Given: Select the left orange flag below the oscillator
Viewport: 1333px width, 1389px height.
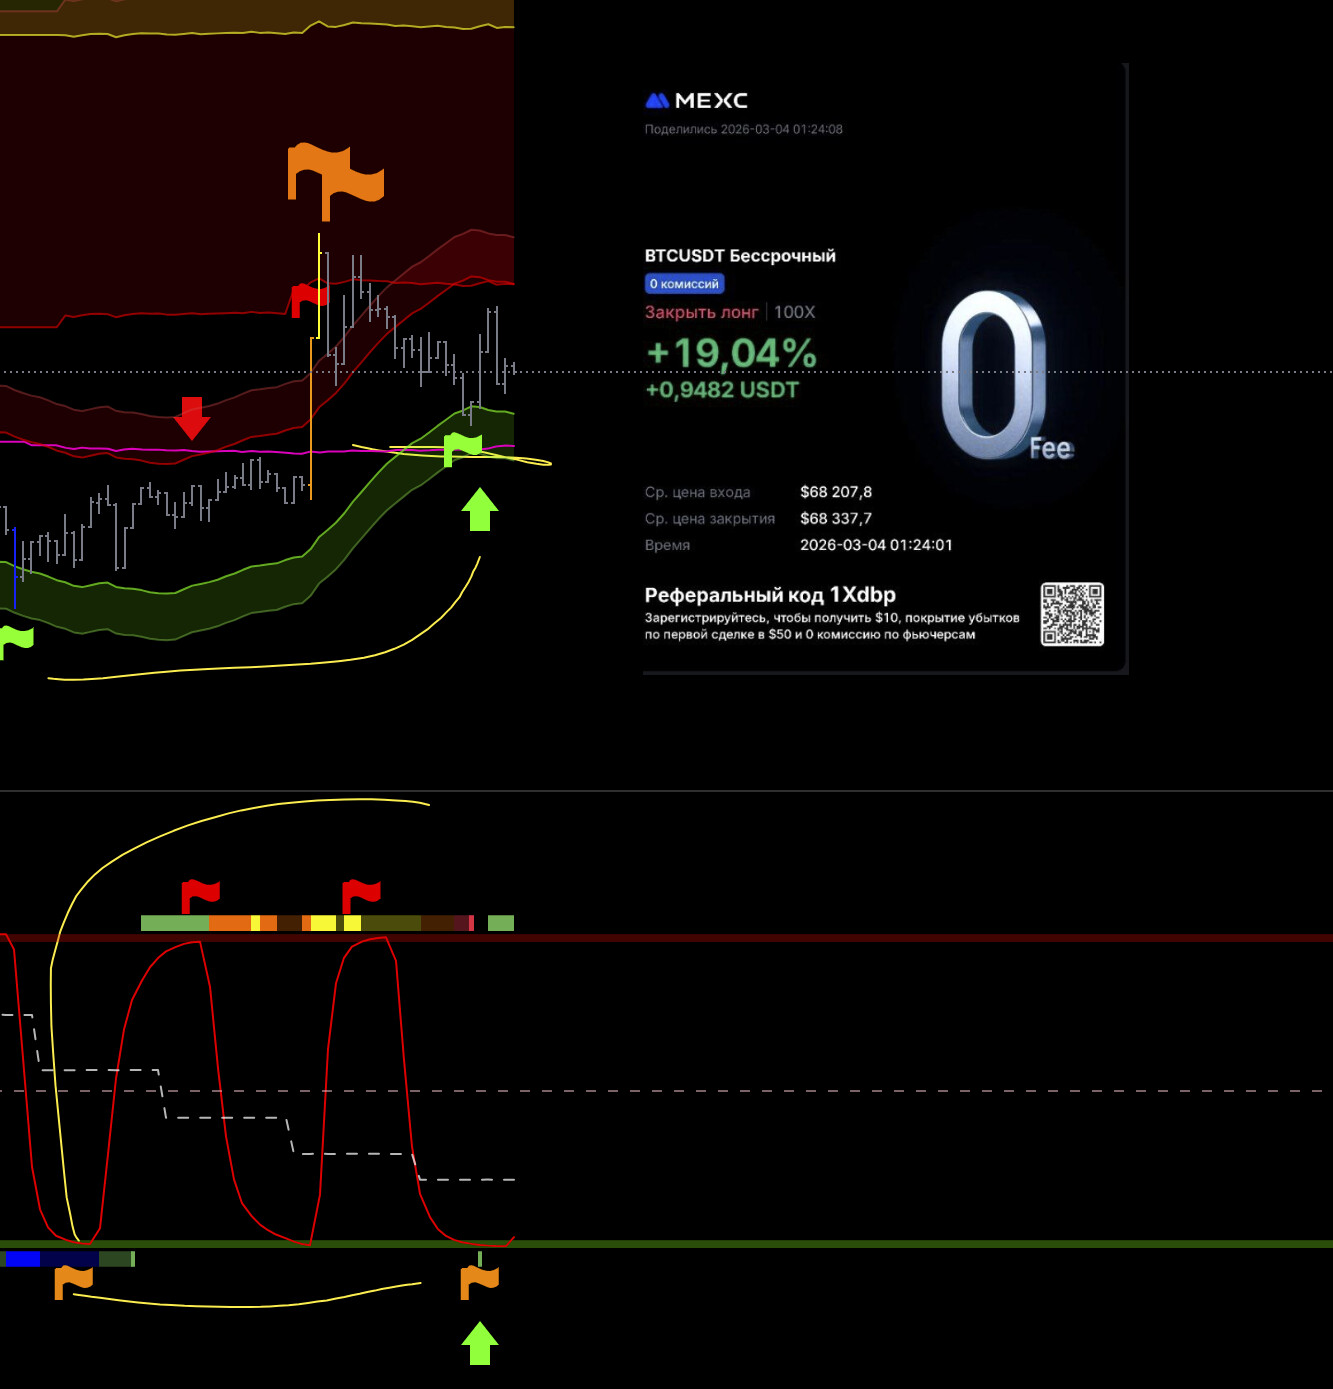Looking at the screenshot, I should [73, 1280].
